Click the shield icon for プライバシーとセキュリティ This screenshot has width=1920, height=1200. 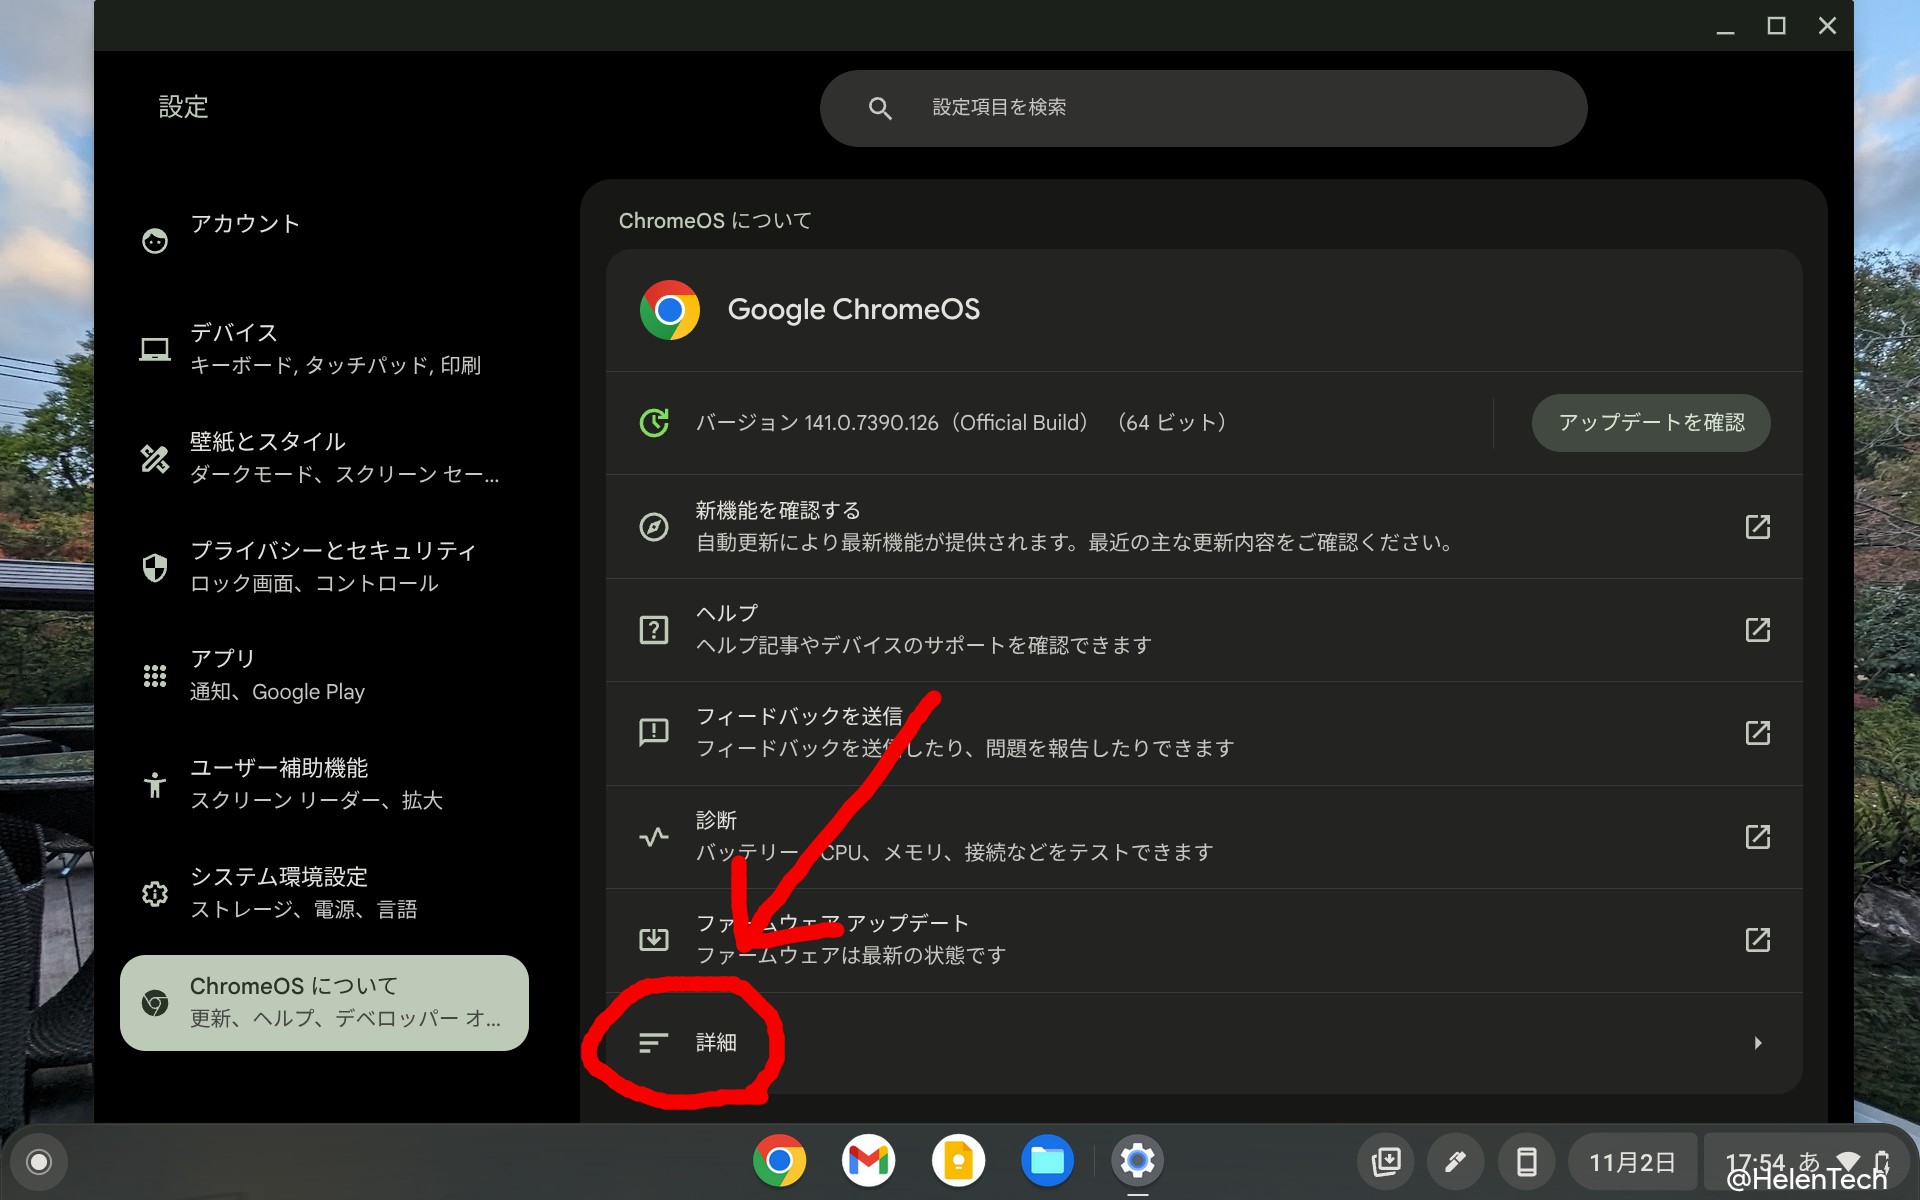click(155, 567)
